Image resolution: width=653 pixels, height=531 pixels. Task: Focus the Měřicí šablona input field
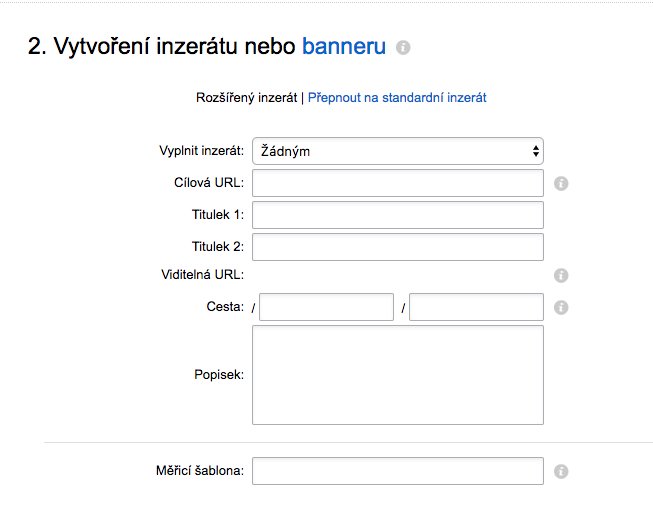pyautogui.click(x=398, y=471)
